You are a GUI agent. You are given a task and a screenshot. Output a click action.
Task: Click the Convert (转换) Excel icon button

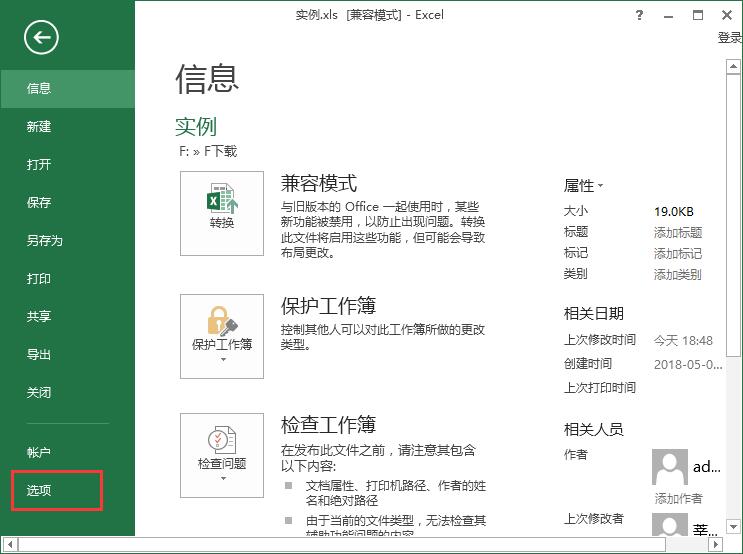click(x=222, y=212)
